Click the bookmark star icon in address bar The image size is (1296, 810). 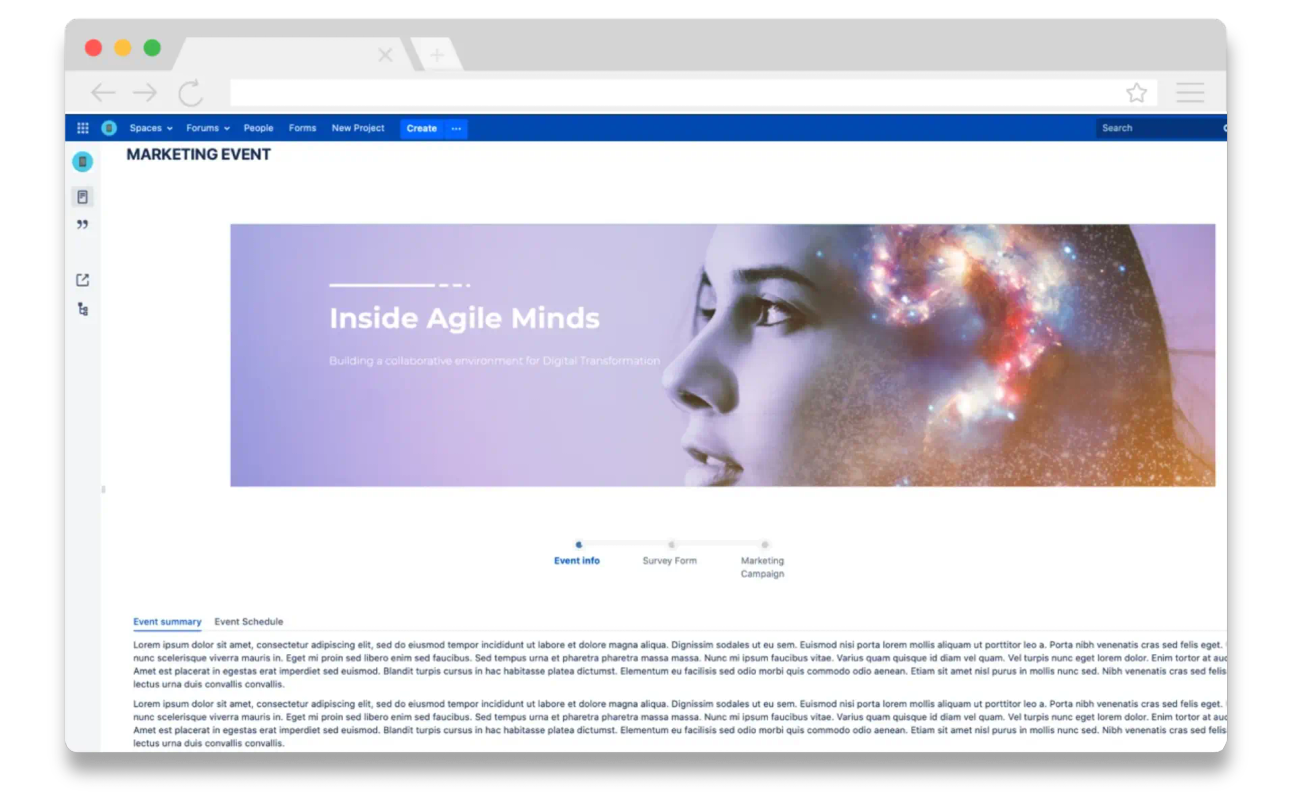[x=1136, y=93]
